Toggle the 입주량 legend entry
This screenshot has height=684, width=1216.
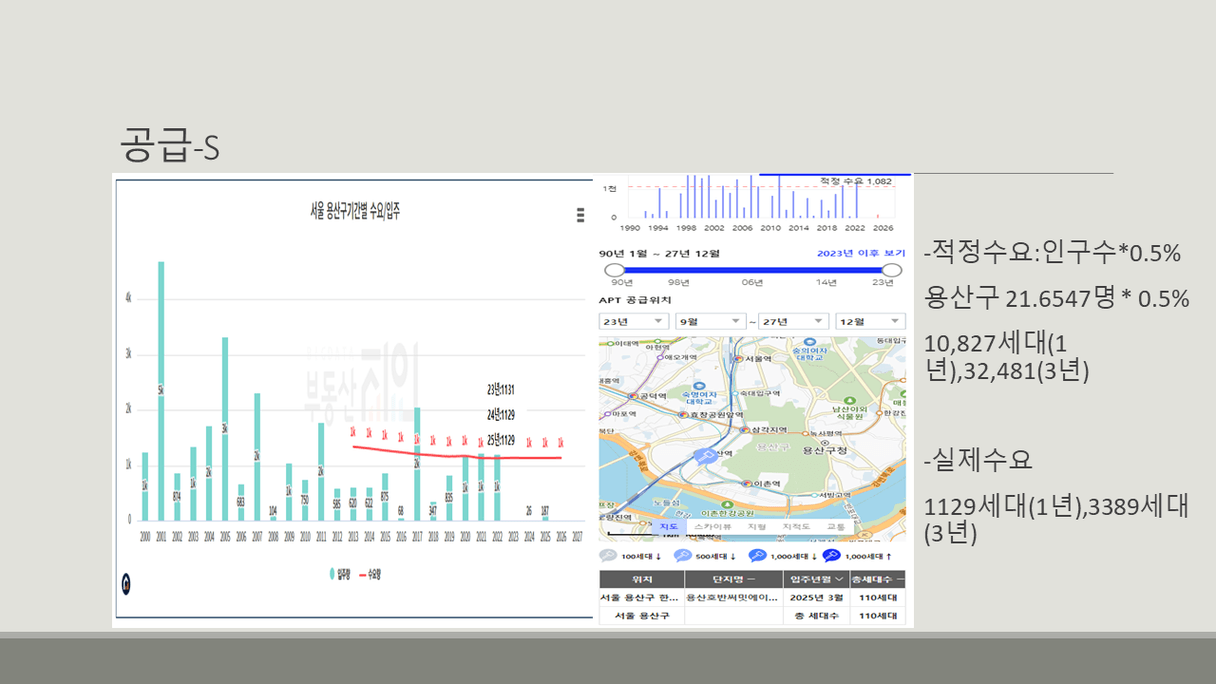tap(342, 574)
